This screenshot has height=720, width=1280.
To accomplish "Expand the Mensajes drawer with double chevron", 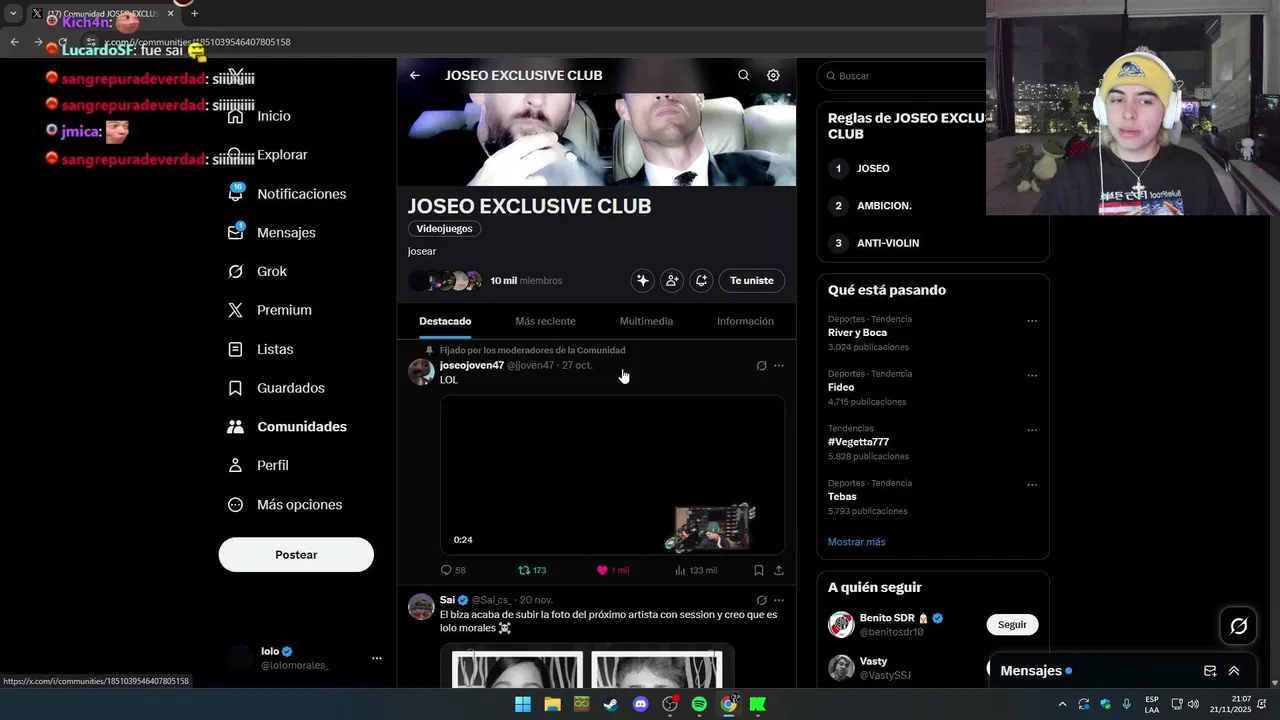I will (x=1234, y=671).
